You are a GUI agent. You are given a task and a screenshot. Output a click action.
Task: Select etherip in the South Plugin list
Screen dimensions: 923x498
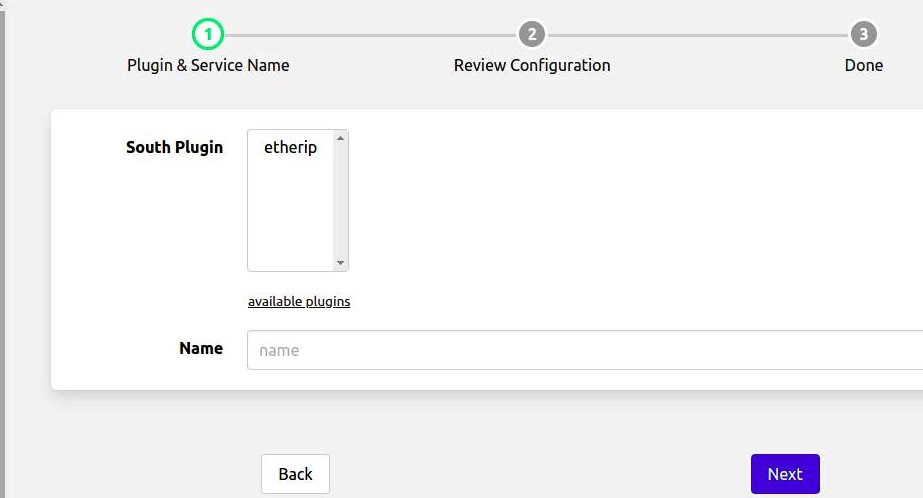point(290,148)
